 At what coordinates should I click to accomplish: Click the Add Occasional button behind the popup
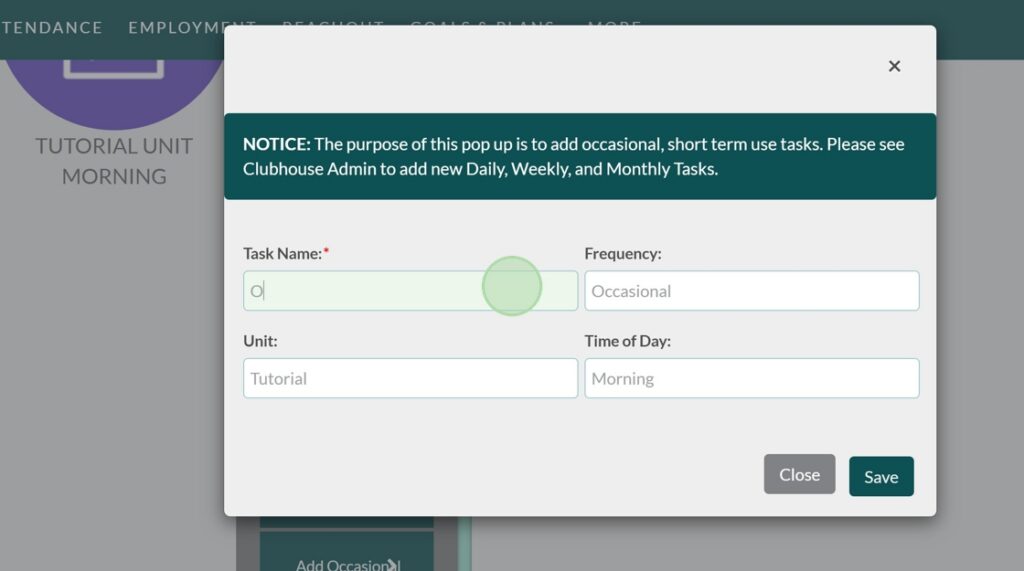click(x=347, y=560)
